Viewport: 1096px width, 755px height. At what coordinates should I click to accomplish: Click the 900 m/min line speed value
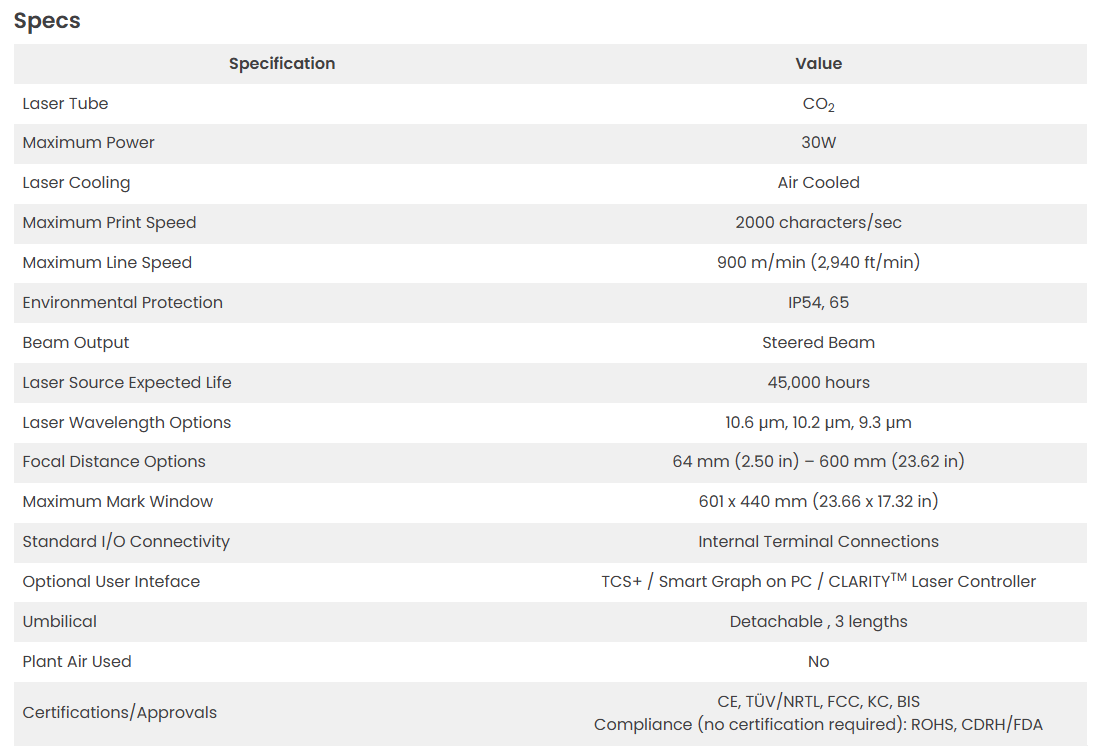click(x=818, y=263)
